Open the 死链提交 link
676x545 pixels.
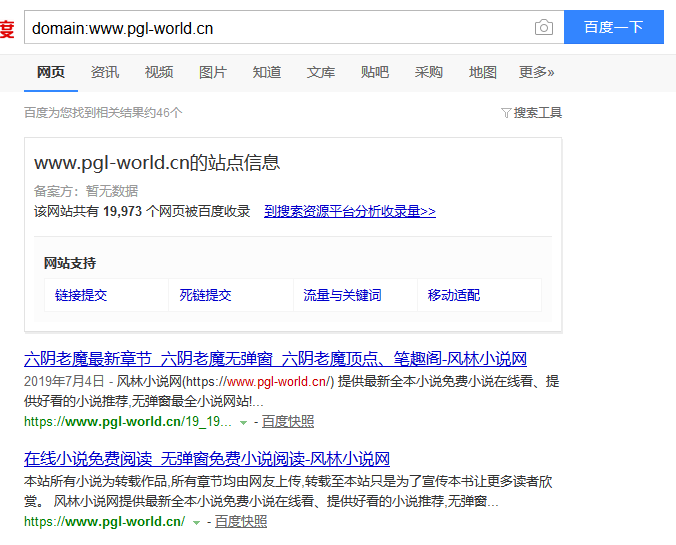[205, 295]
